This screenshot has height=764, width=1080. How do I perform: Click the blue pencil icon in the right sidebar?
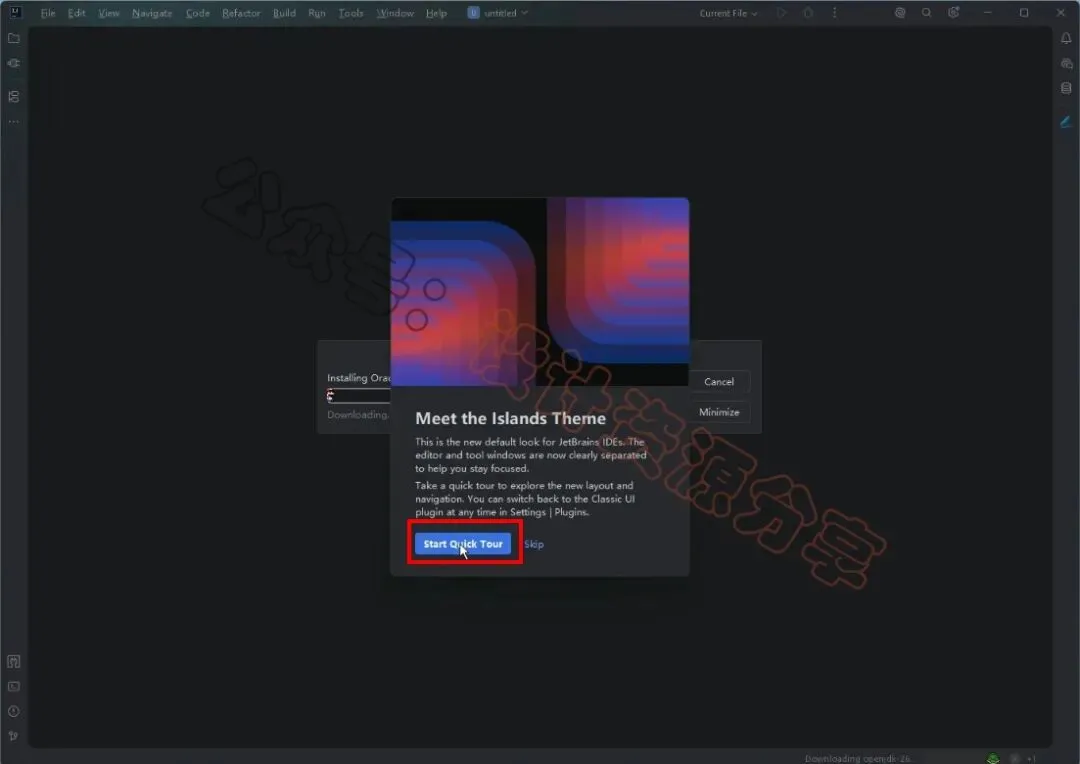[1066, 122]
